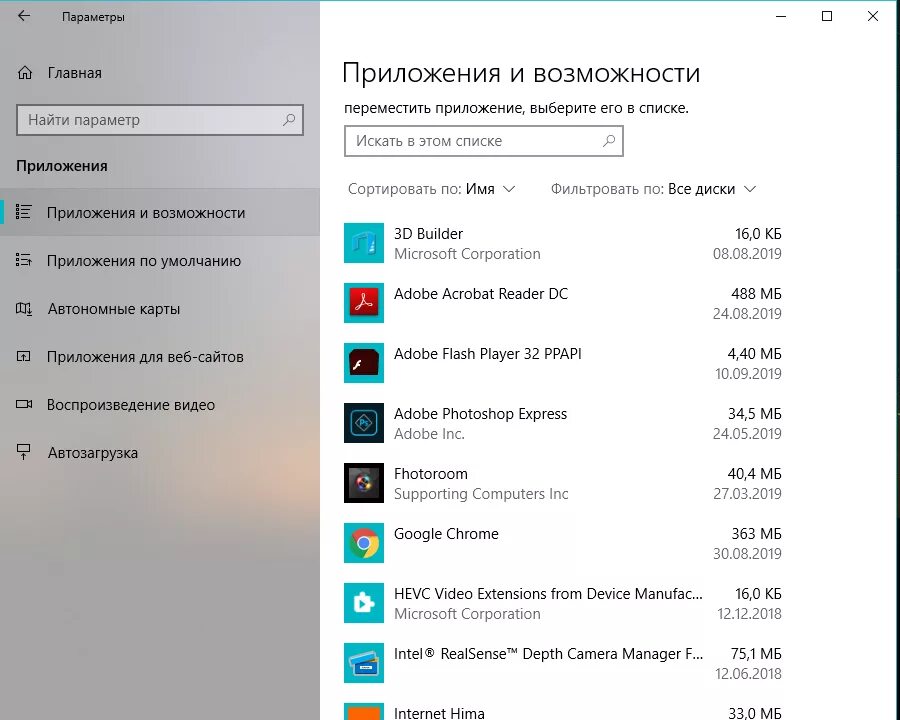This screenshot has width=900, height=720.
Task: Click the Adobe Flash Player icon
Action: coord(364,363)
